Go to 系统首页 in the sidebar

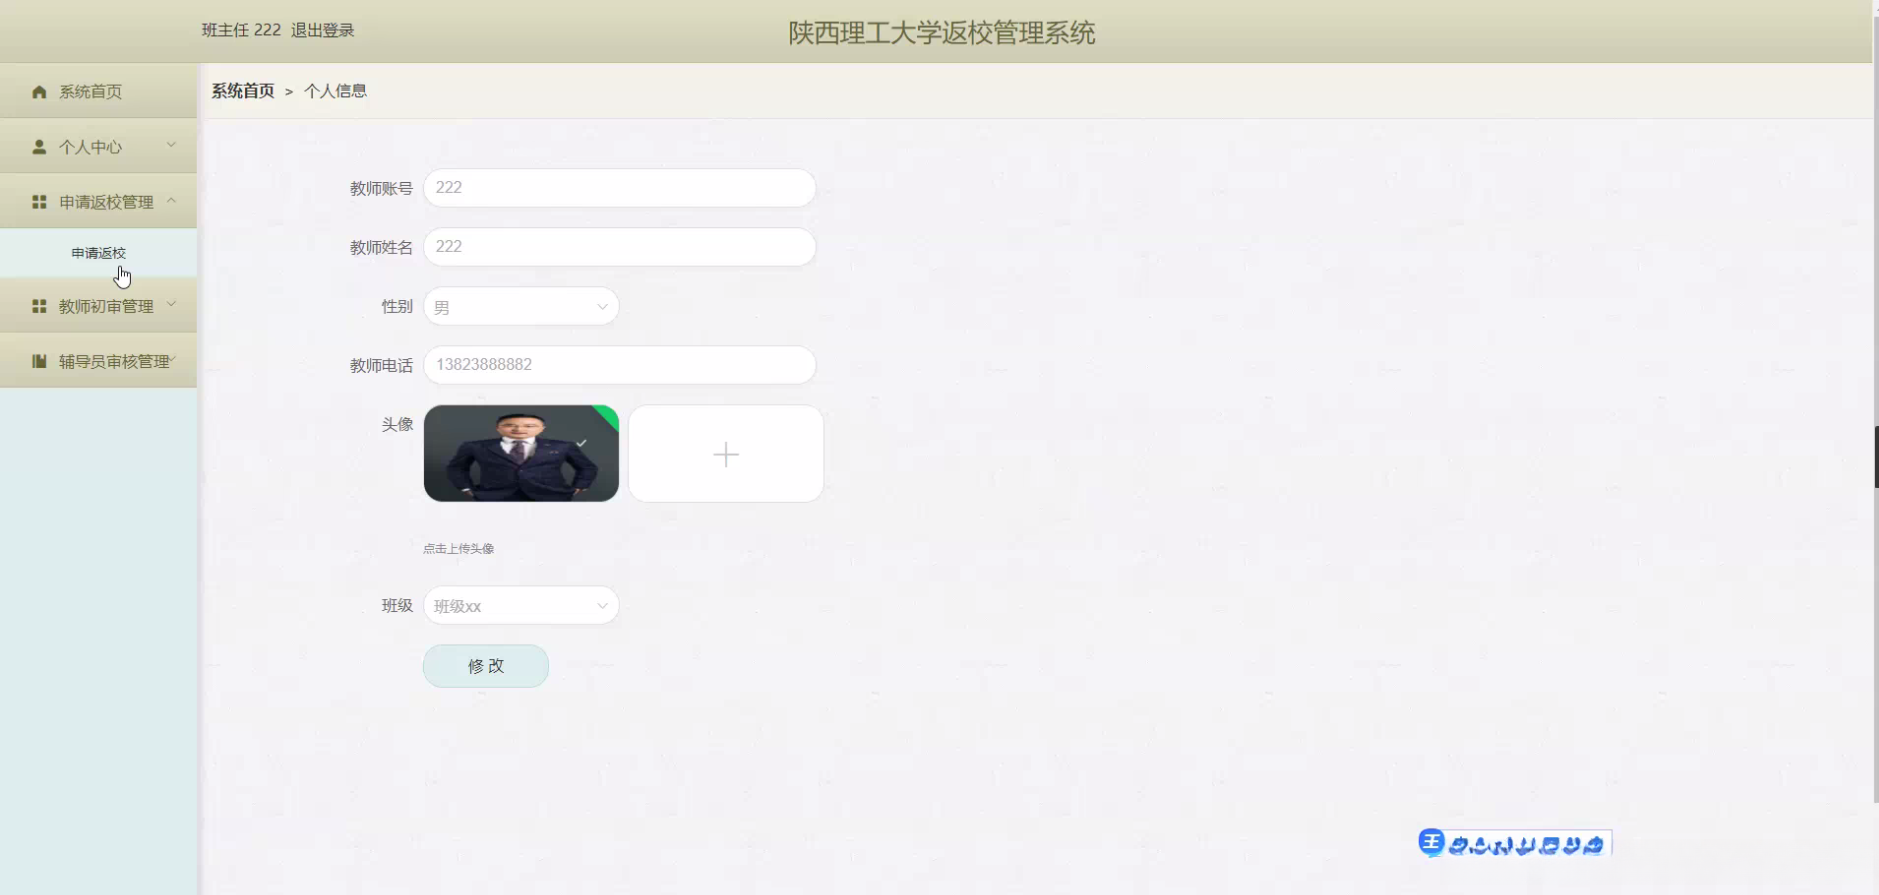tap(98, 92)
